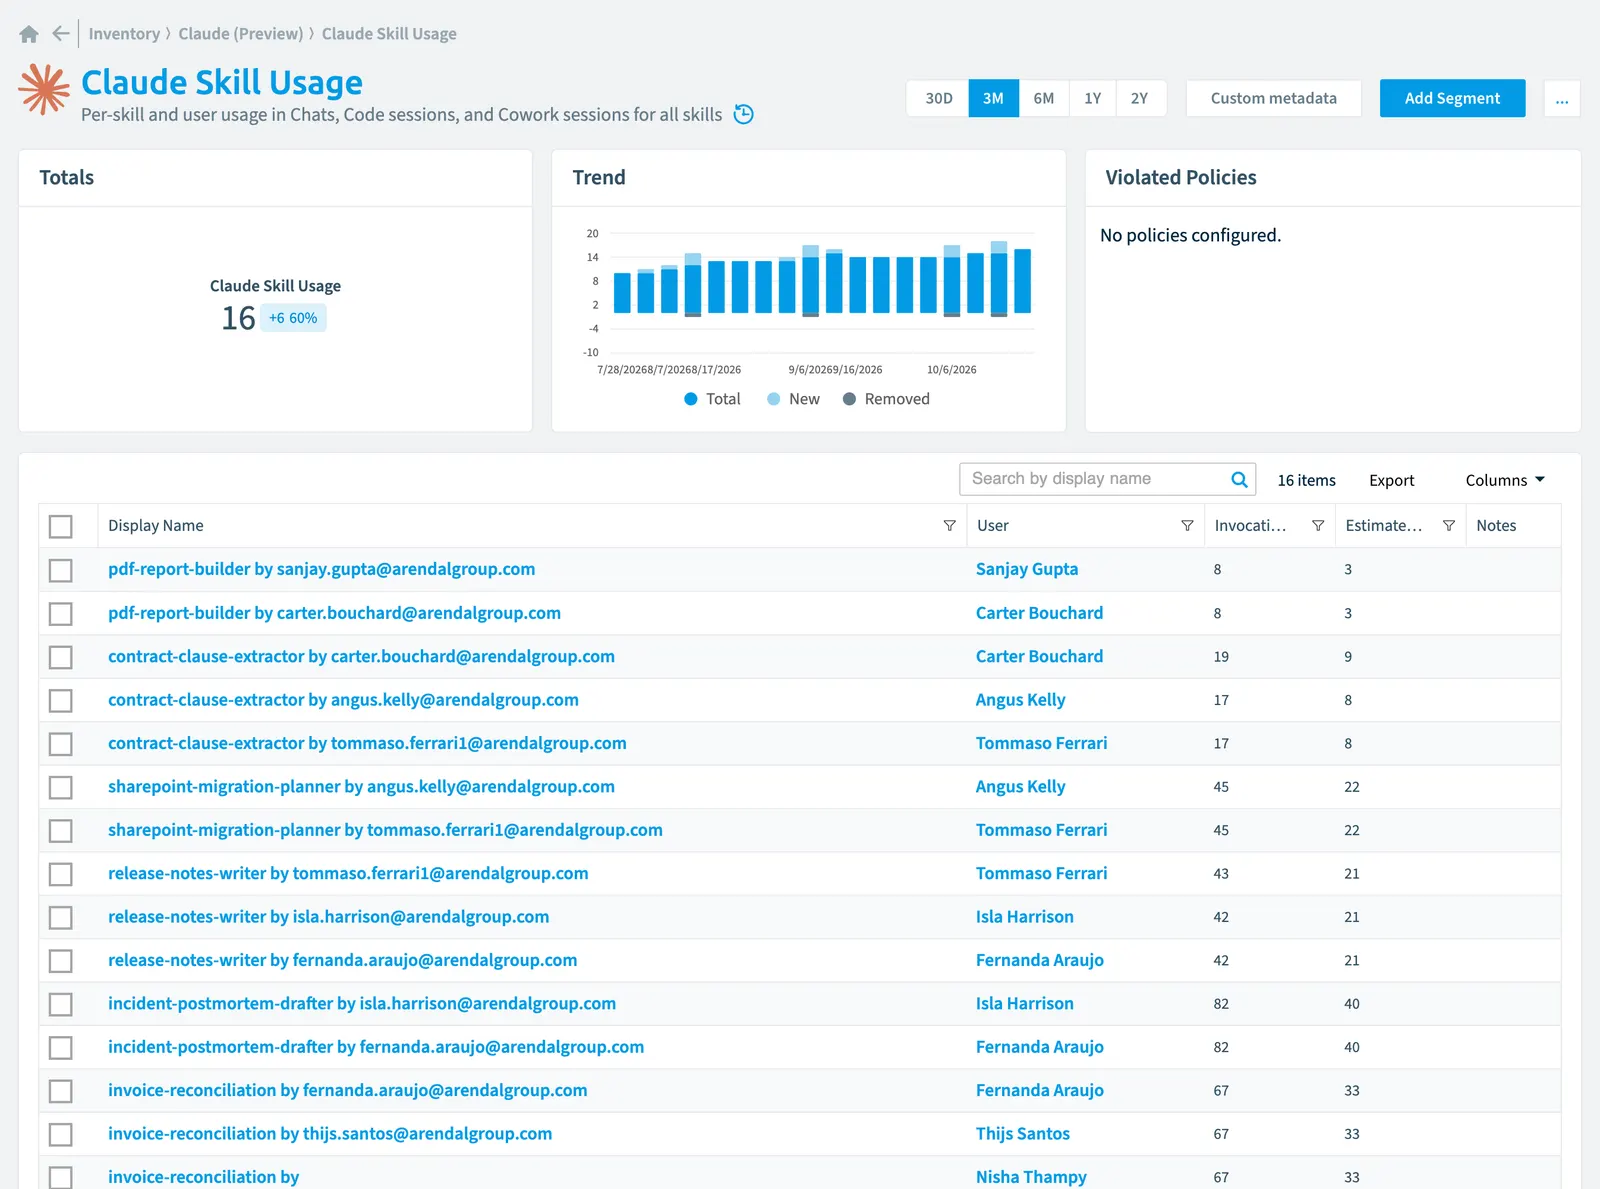The width and height of the screenshot is (1600, 1189).
Task: Open the Sanjay Gupta user link
Action: (1027, 569)
